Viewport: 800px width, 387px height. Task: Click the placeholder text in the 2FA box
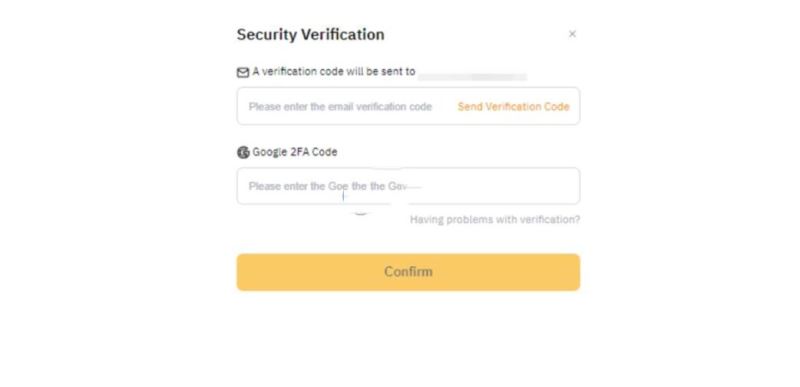(x=335, y=186)
